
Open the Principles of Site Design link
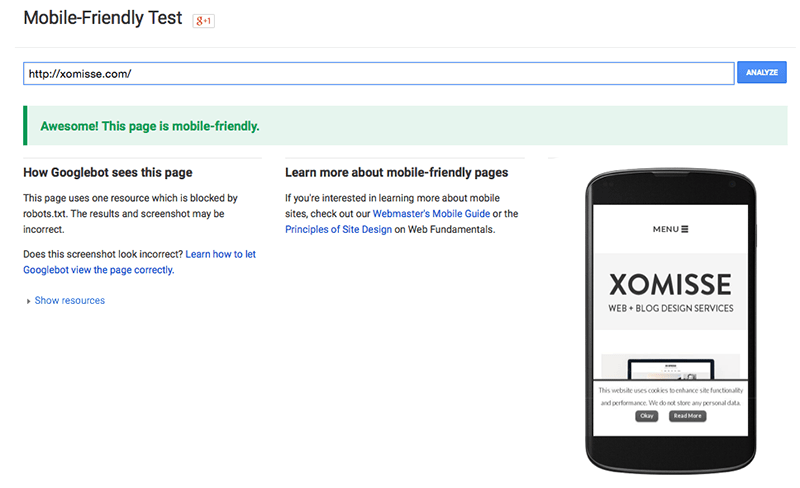pyautogui.click(x=338, y=229)
